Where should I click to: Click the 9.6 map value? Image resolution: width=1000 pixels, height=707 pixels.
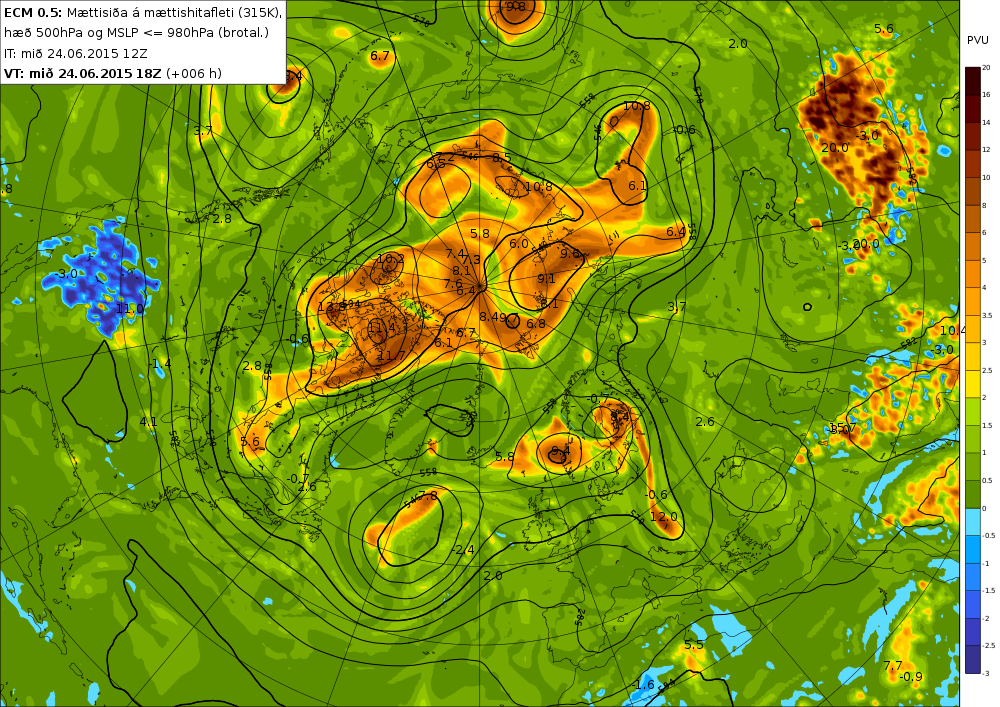click(570, 253)
